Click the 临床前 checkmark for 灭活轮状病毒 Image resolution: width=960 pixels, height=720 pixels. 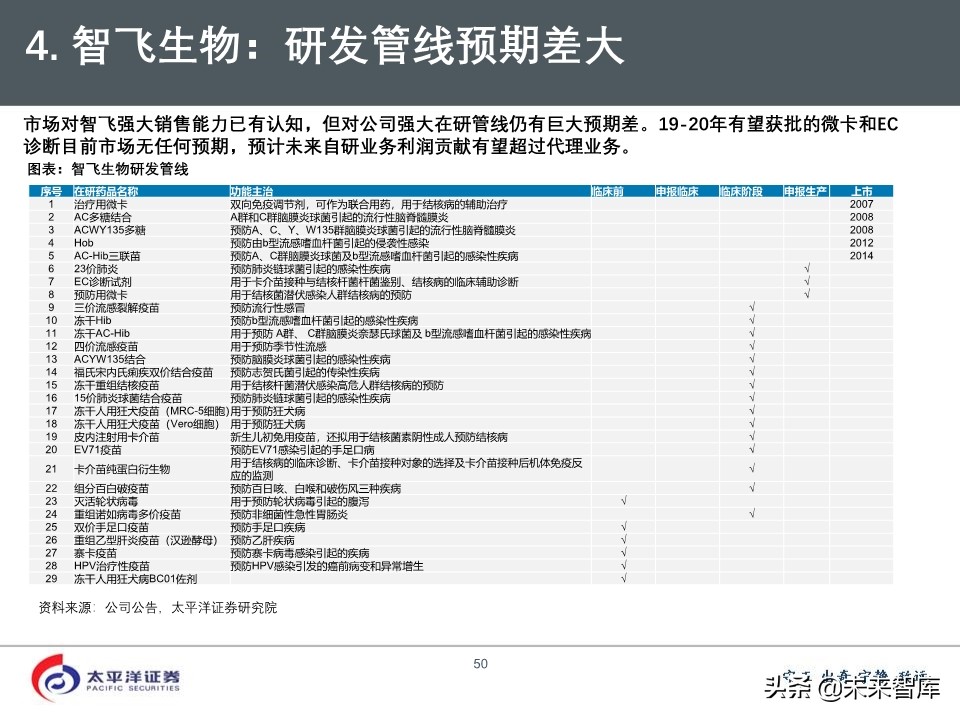(x=624, y=500)
